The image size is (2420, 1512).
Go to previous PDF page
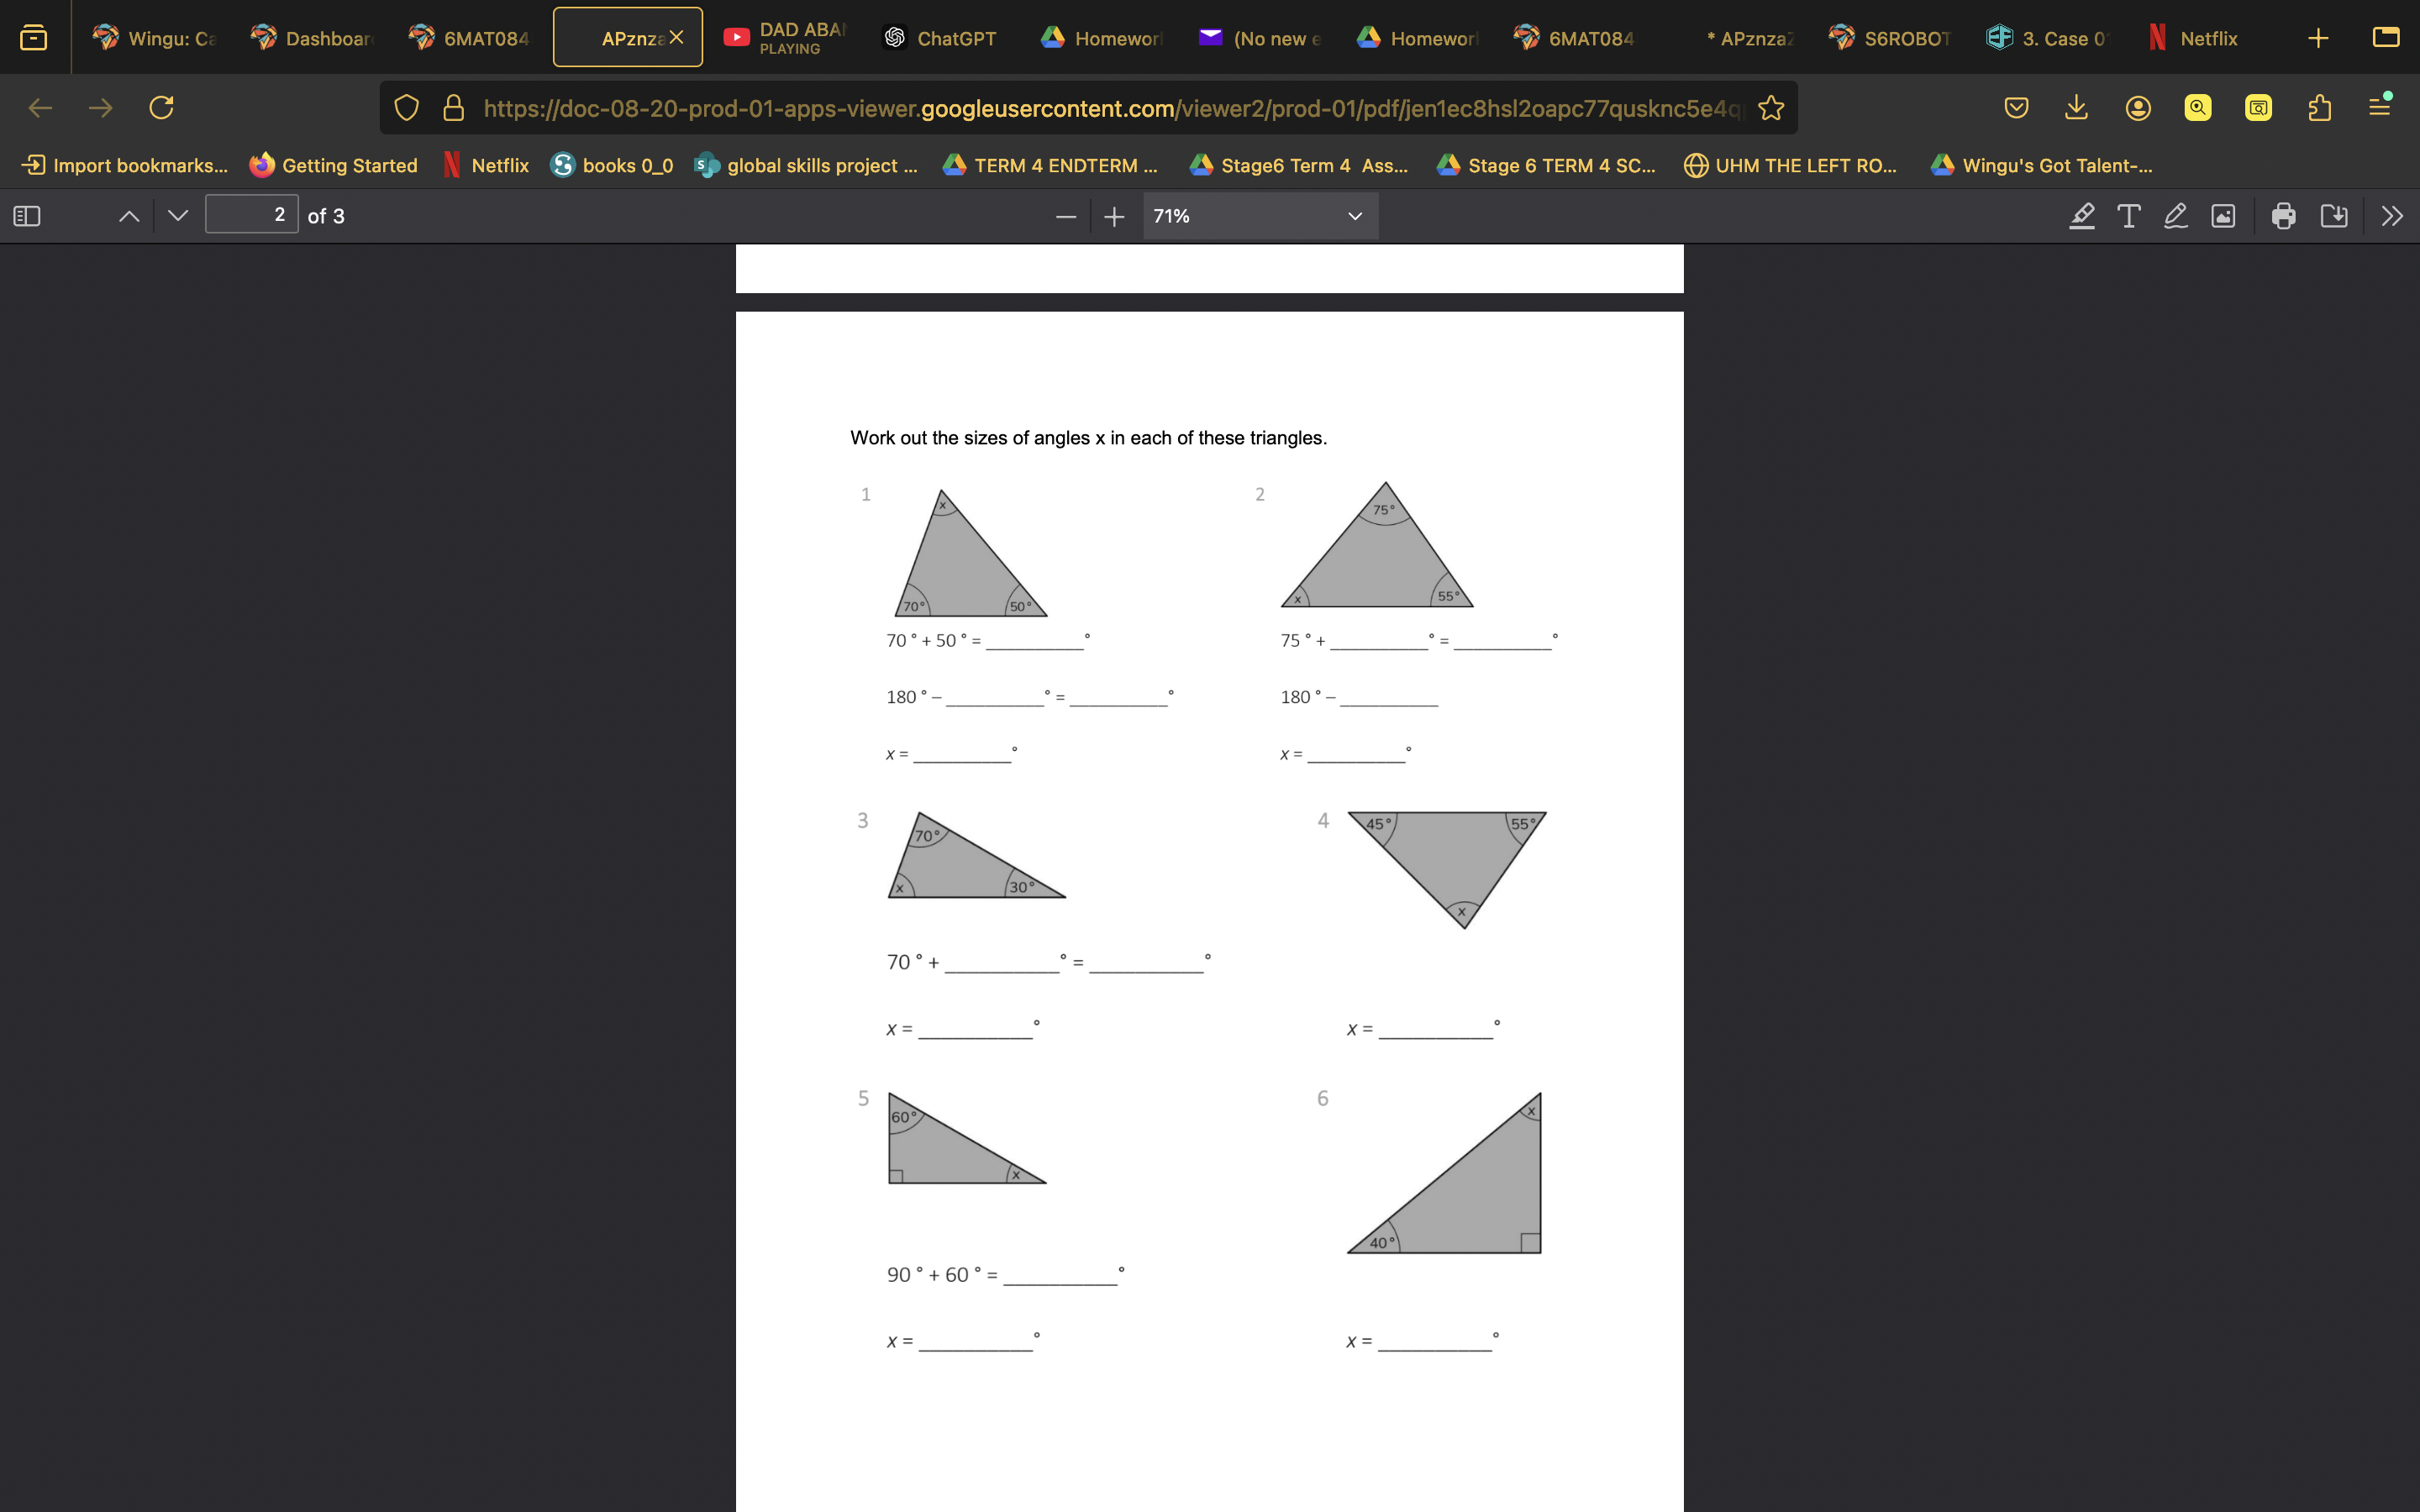[129, 216]
